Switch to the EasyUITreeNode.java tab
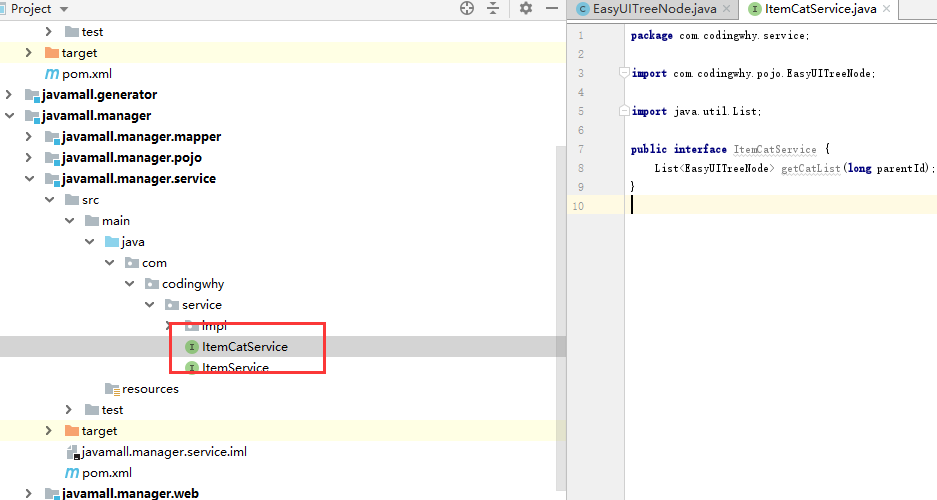Viewport: 937px width, 500px height. click(x=655, y=9)
